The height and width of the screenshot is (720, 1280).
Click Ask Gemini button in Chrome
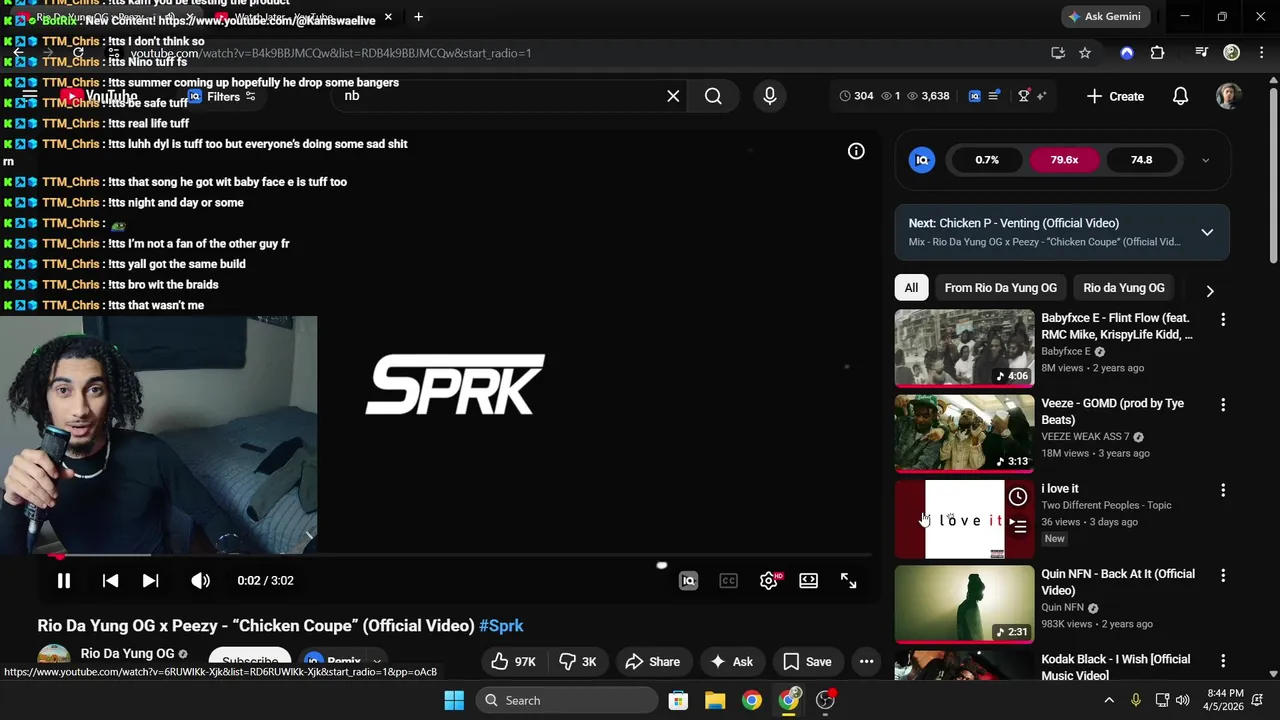(x=1105, y=17)
